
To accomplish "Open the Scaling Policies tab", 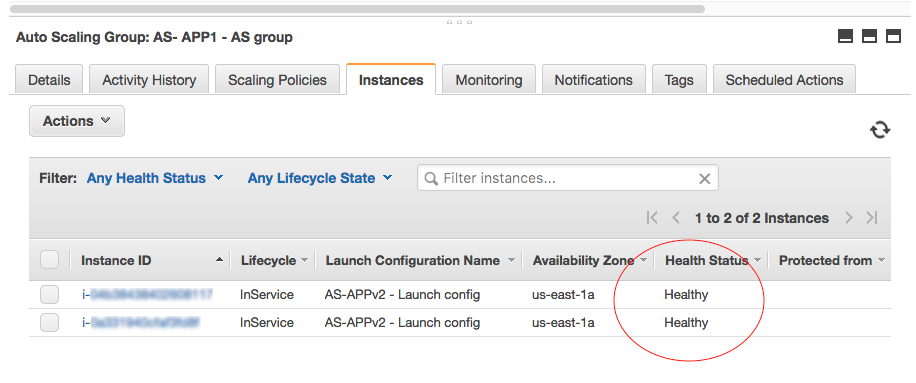I will [x=277, y=80].
